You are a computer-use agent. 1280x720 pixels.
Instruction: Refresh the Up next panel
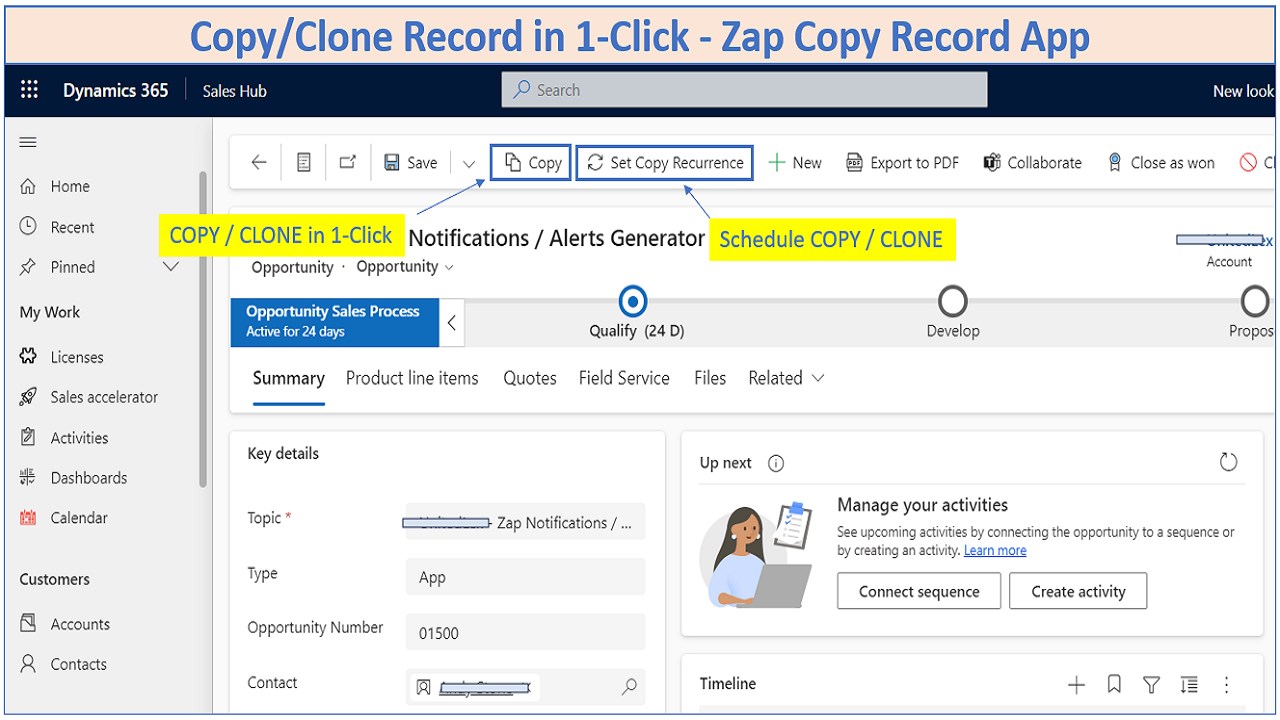tap(1228, 462)
